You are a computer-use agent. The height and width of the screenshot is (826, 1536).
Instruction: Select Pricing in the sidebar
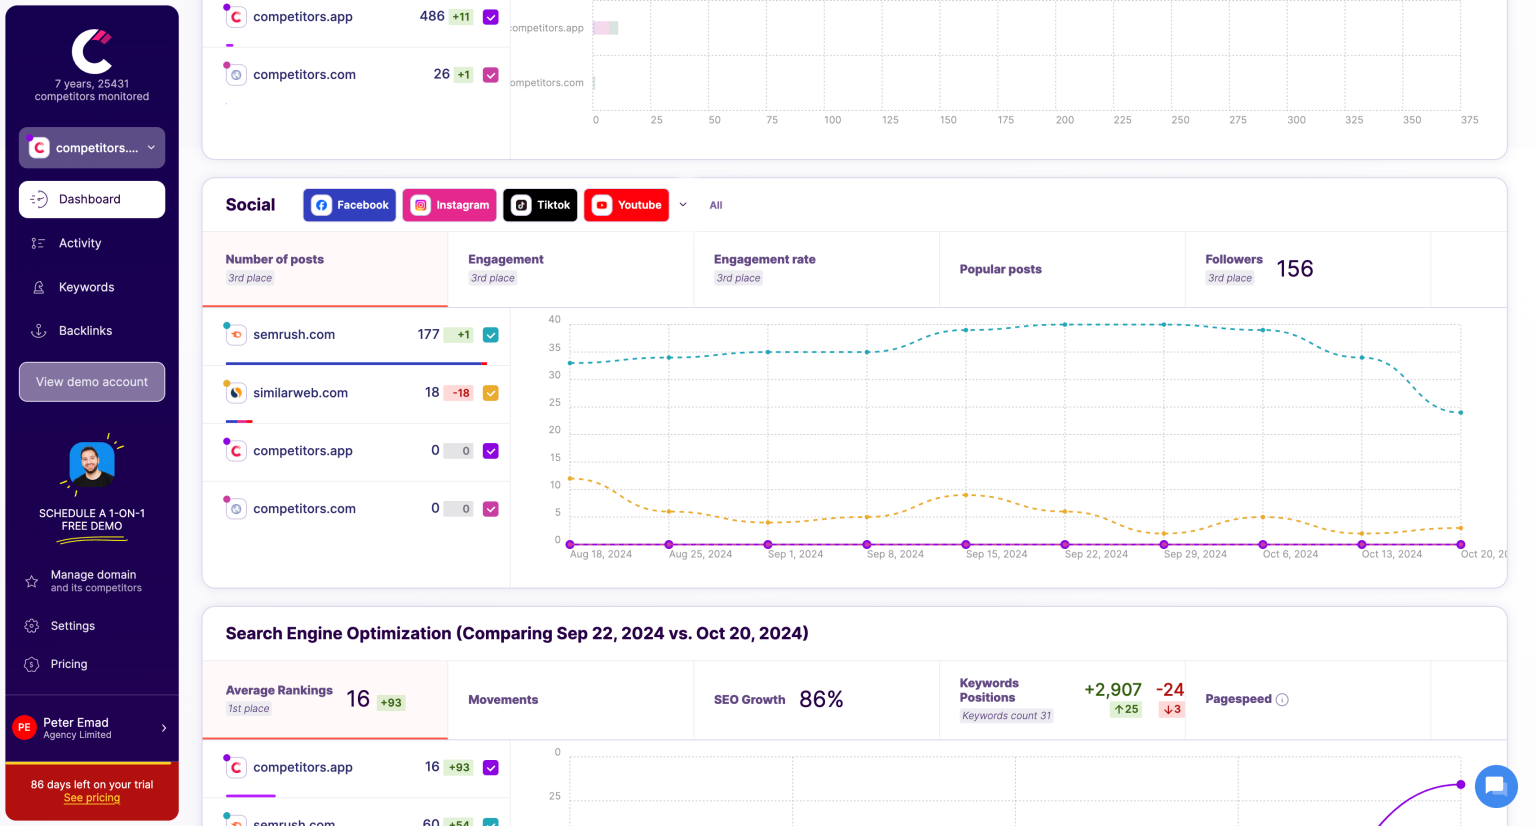point(68,664)
